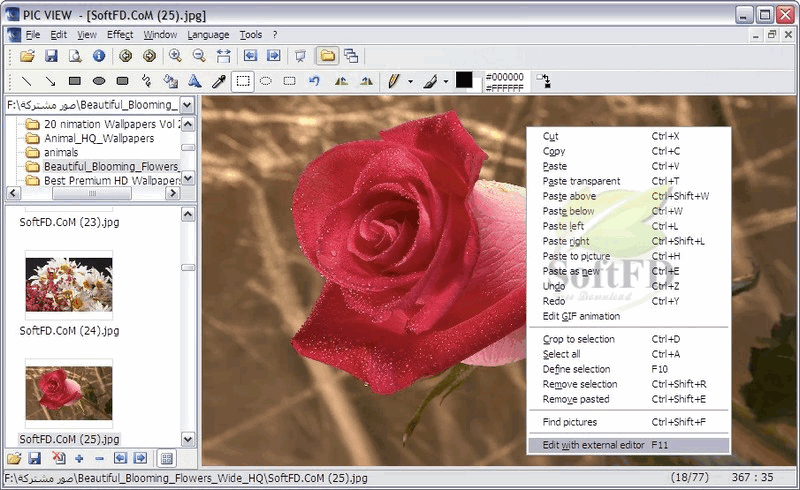The height and width of the screenshot is (490, 800).
Task: Click the zoom in magnifier icon
Action: [x=175, y=56]
